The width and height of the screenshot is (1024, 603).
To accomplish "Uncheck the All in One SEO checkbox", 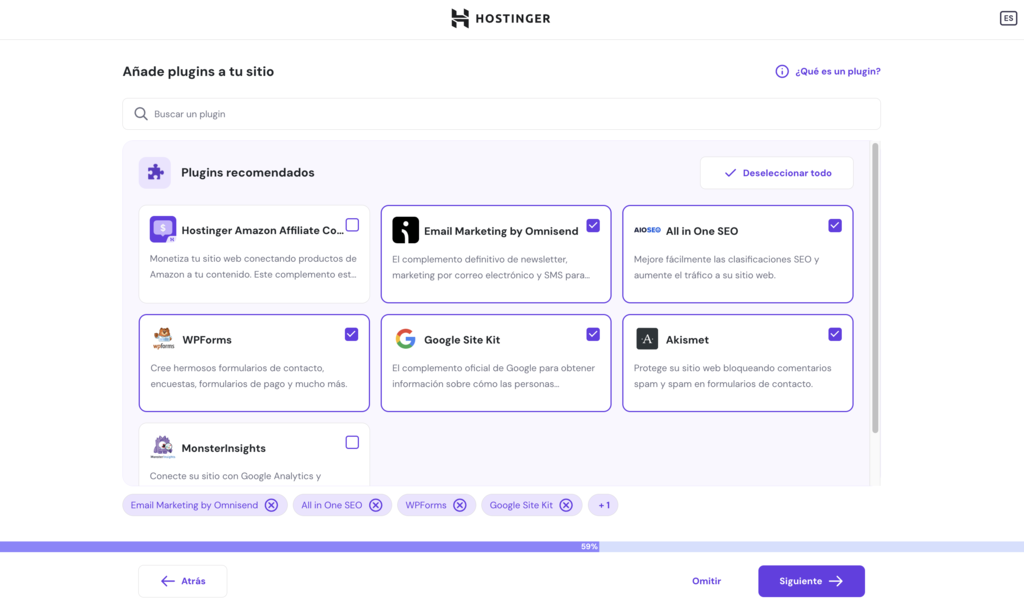I will (835, 225).
